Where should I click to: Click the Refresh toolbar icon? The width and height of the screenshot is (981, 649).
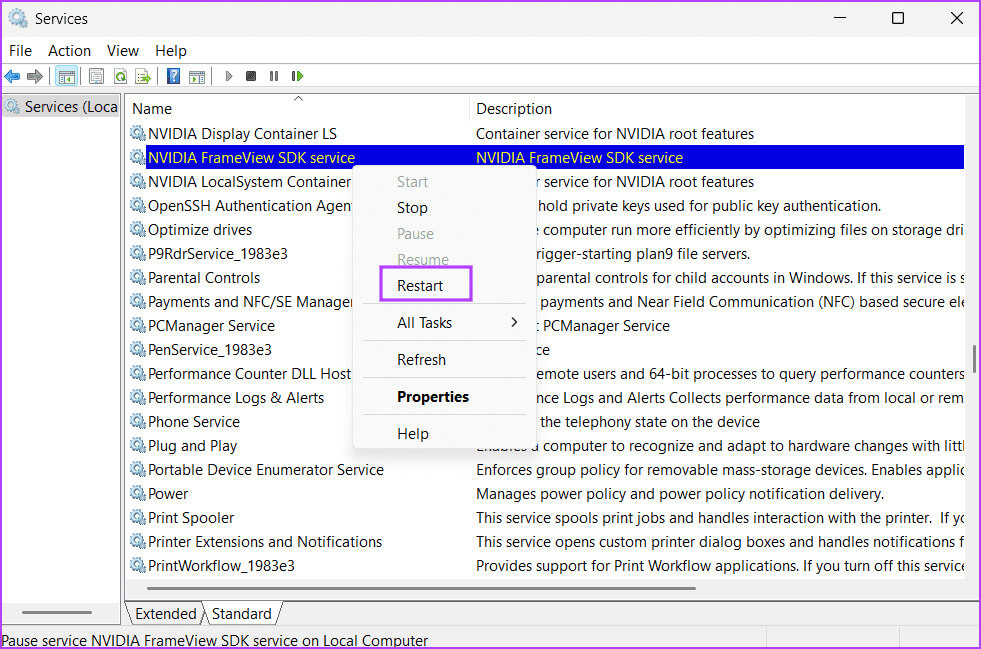coord(120,76)
